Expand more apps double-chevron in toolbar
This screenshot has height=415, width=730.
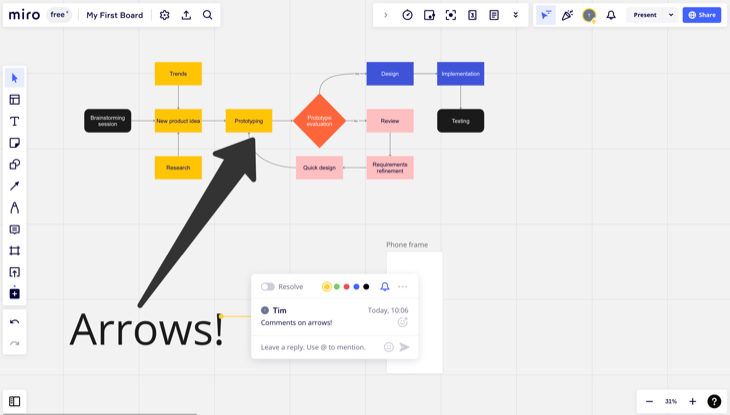(x=515, y=15)
